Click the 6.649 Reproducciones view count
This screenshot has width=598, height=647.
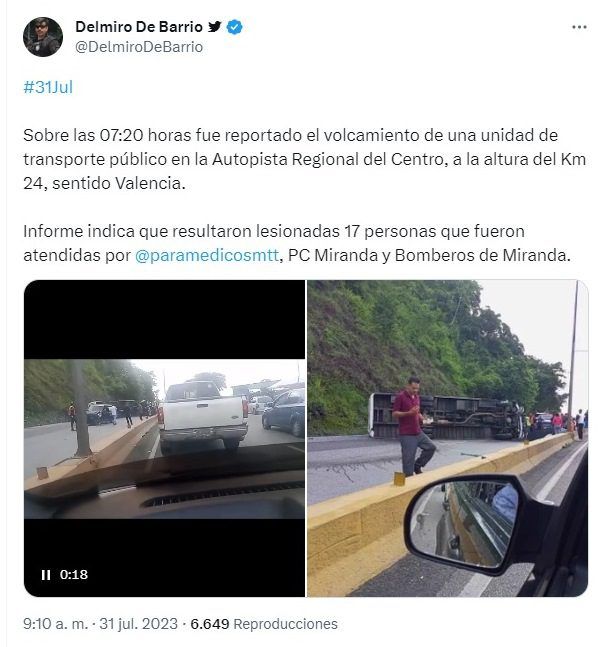pyautogui.click(x=264, y=623)
